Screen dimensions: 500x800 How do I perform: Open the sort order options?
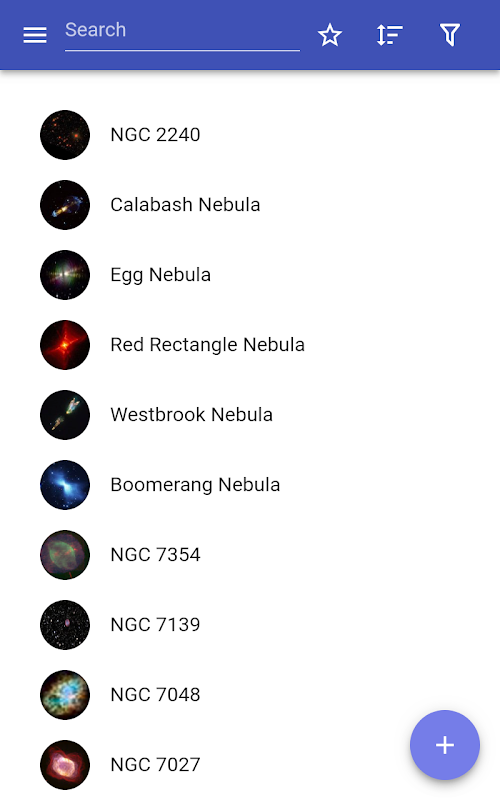click(x=389, y=35)
